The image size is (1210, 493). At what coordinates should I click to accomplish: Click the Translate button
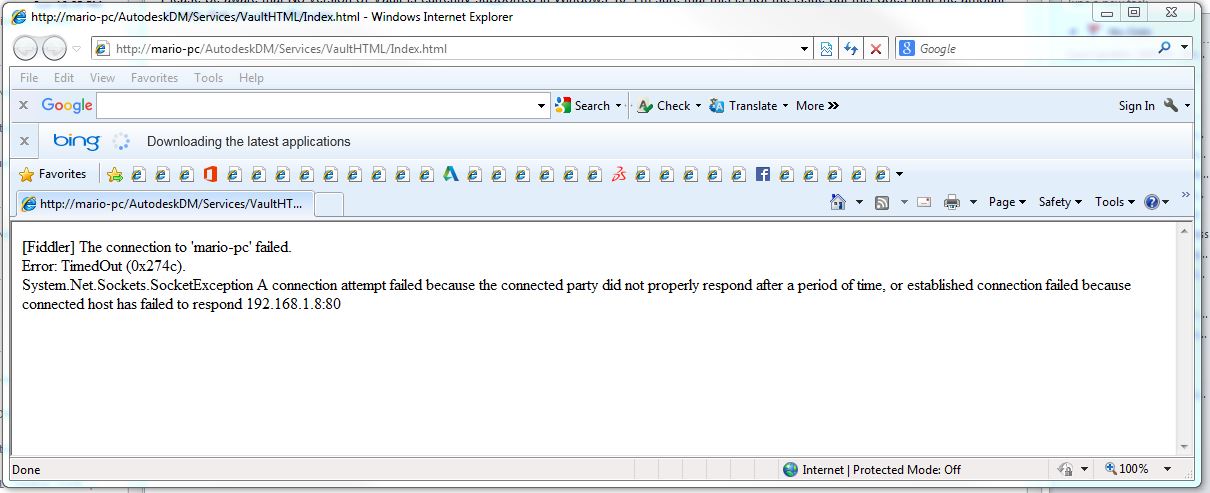click(x=743, y=105)
